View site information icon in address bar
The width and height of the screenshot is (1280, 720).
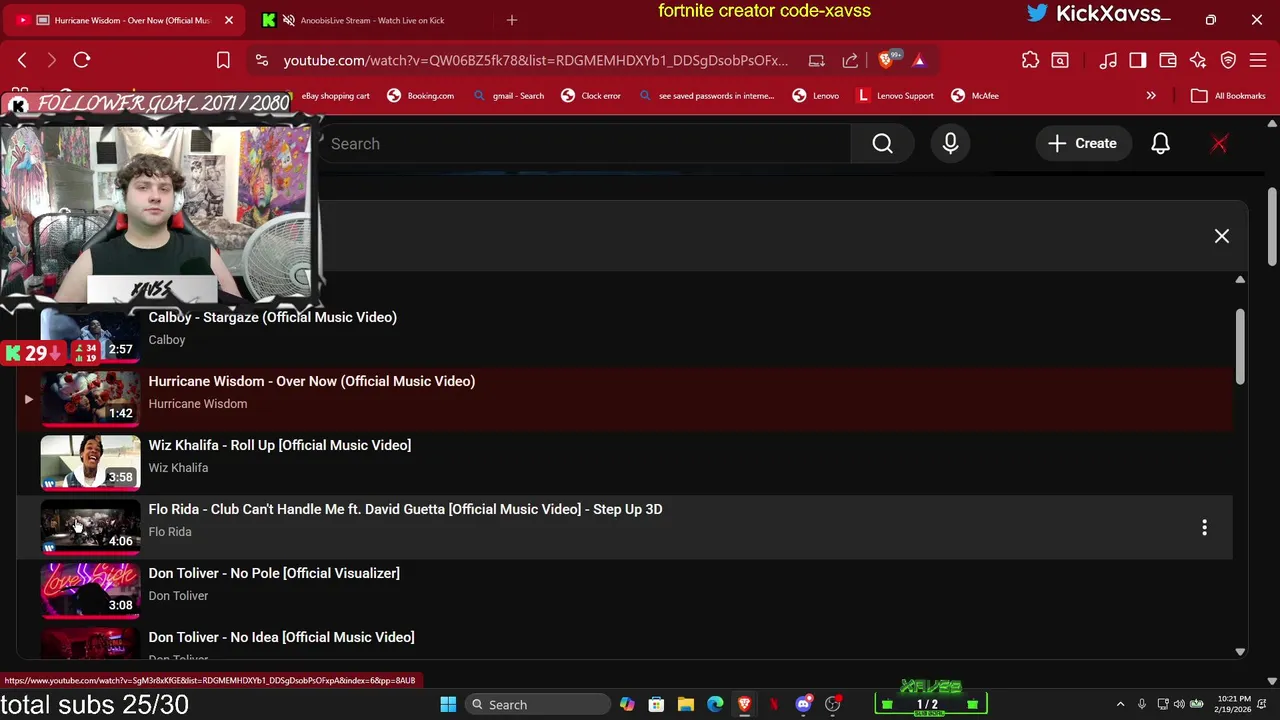click(x=262, y=60)
